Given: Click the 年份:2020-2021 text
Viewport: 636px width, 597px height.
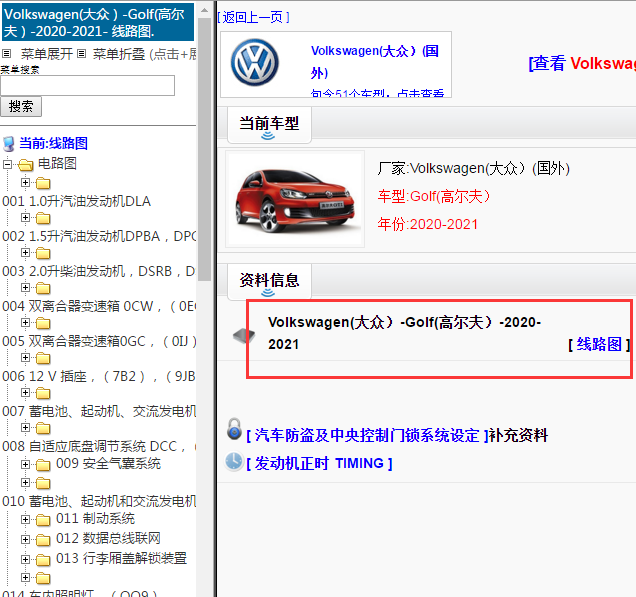Looking at the screenshot, I should pyautogui.click(x=428, y=224).
